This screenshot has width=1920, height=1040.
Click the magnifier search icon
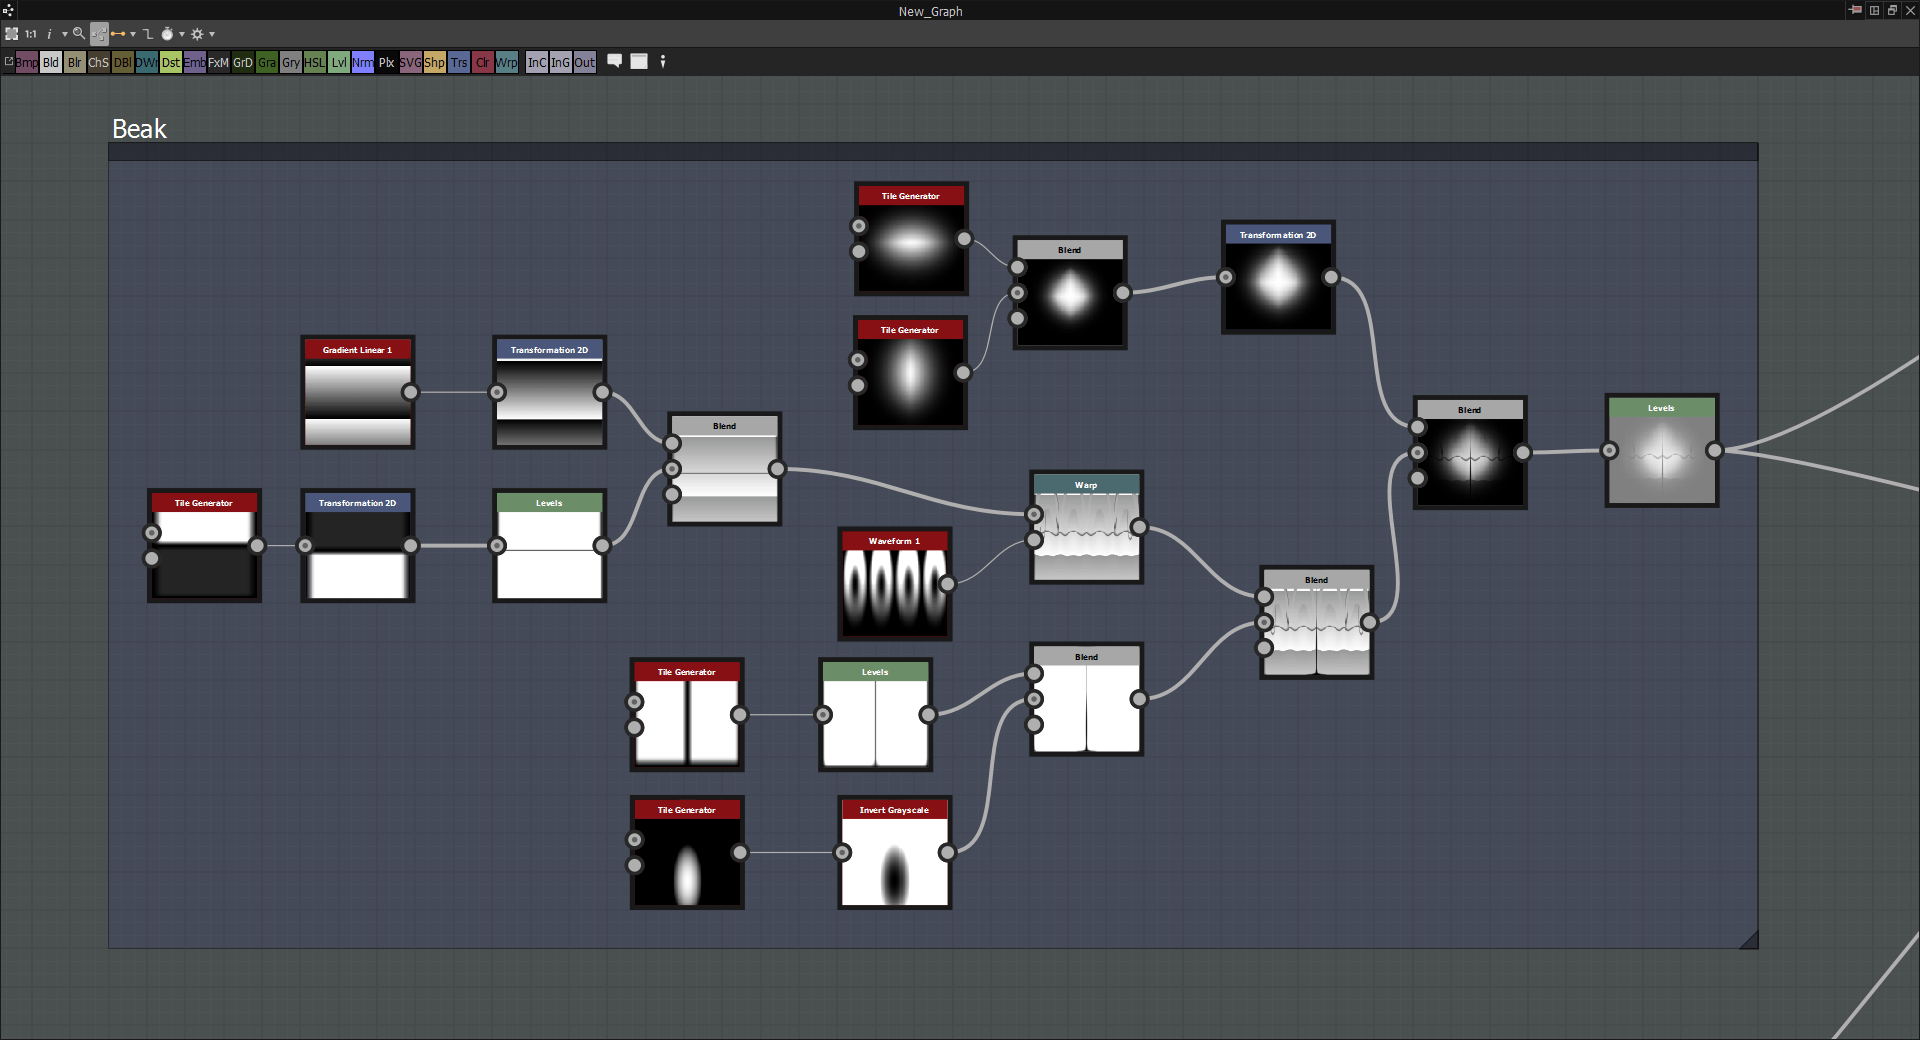pyautogui.click(x=79, y=34)
